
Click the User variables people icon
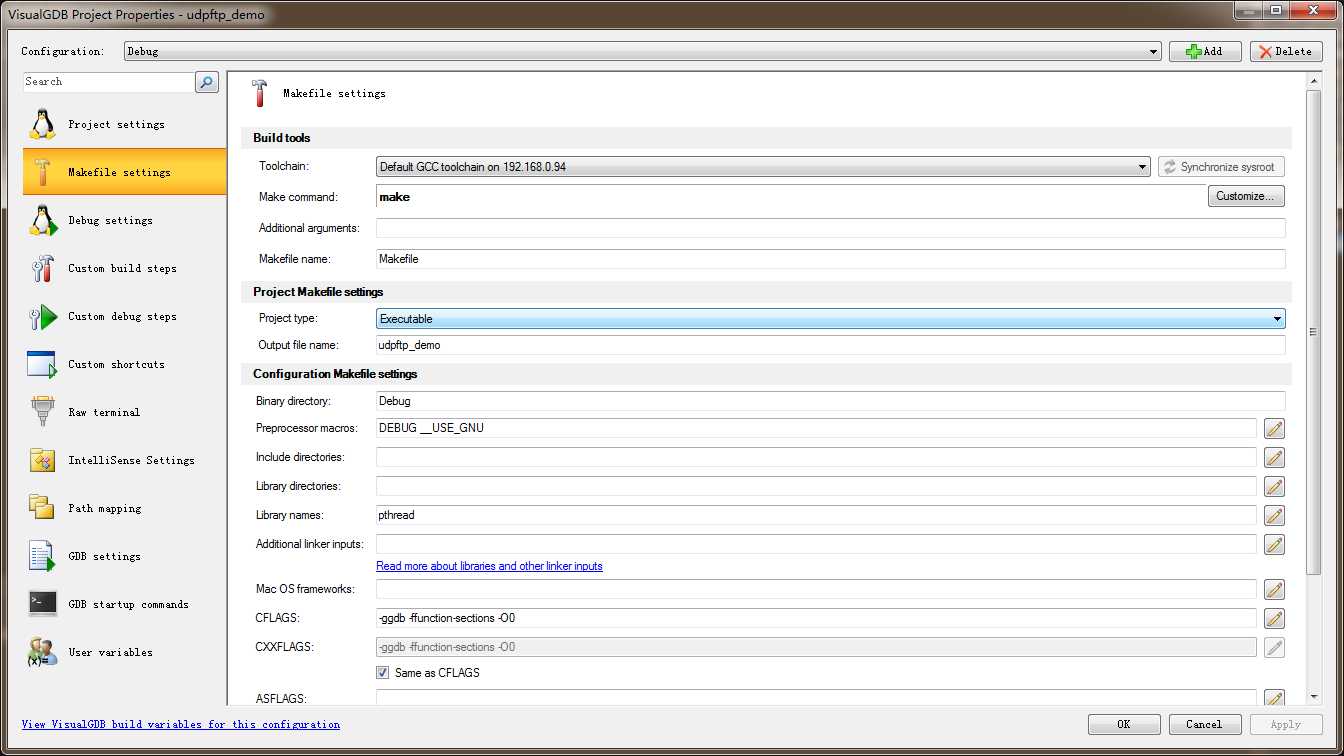point(42,652)
